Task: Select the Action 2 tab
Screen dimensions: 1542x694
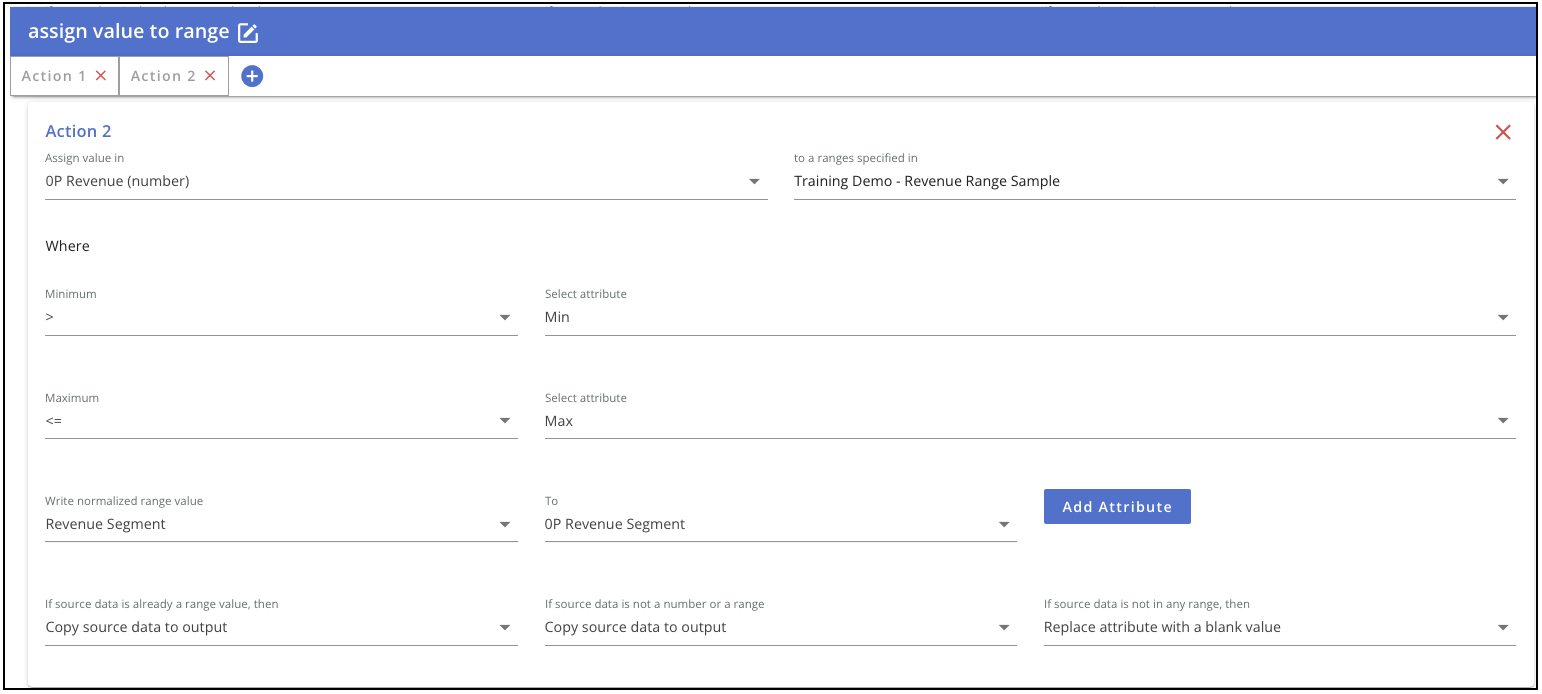Action: pyautogui.click(x=163, y=76)
